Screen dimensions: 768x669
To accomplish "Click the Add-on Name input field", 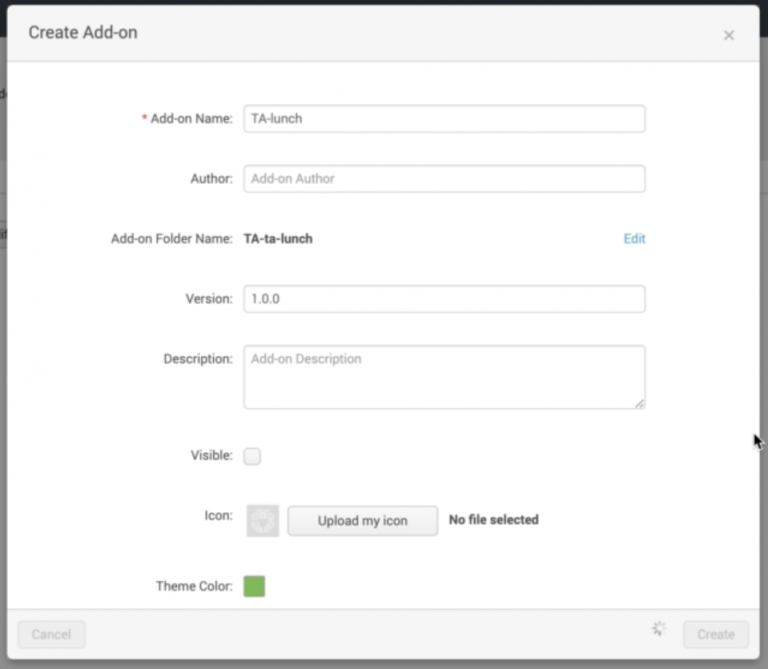I will (444, 119).
